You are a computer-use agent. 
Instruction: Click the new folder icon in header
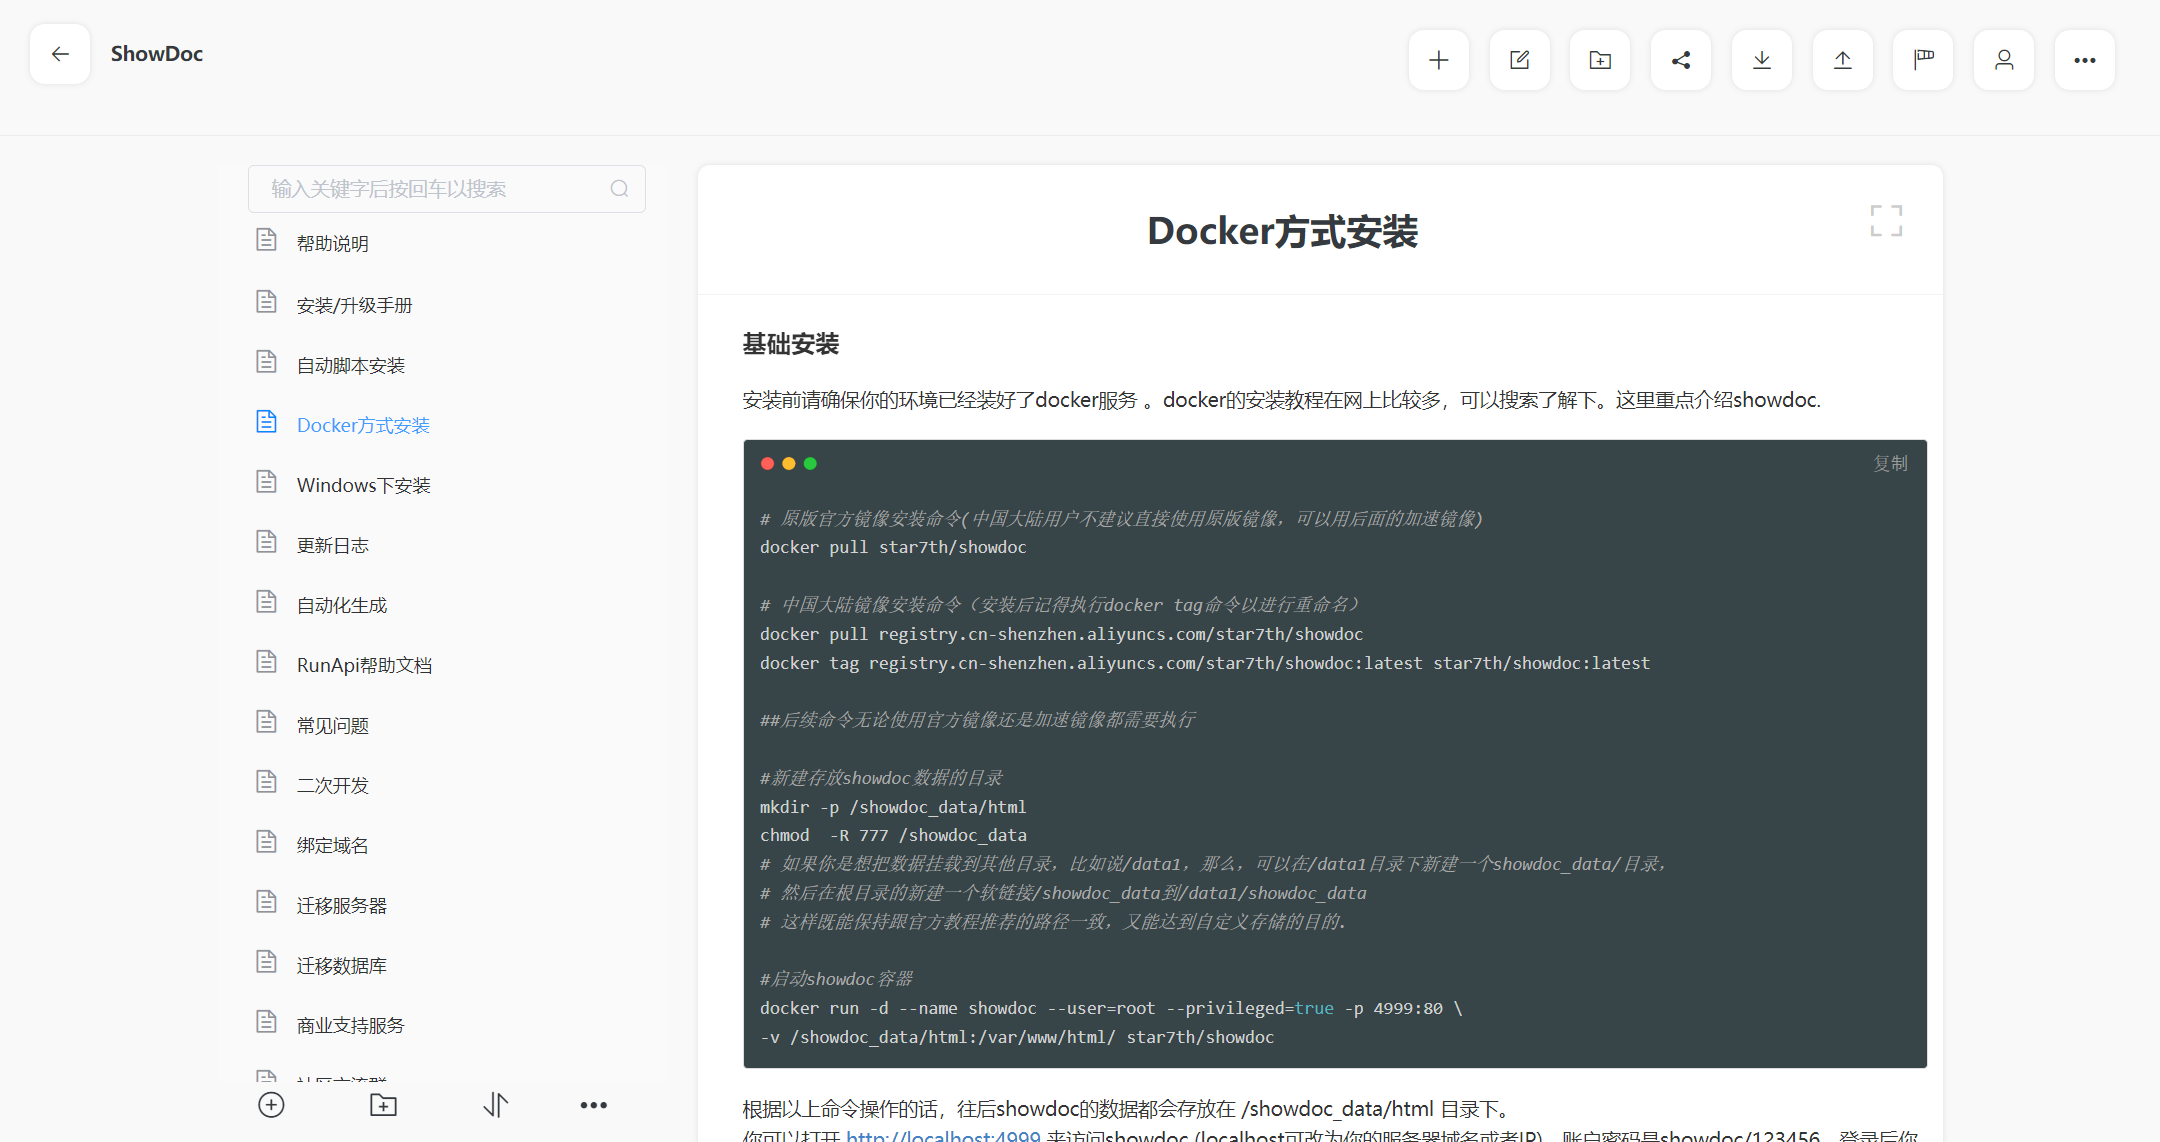(1600, 60)
